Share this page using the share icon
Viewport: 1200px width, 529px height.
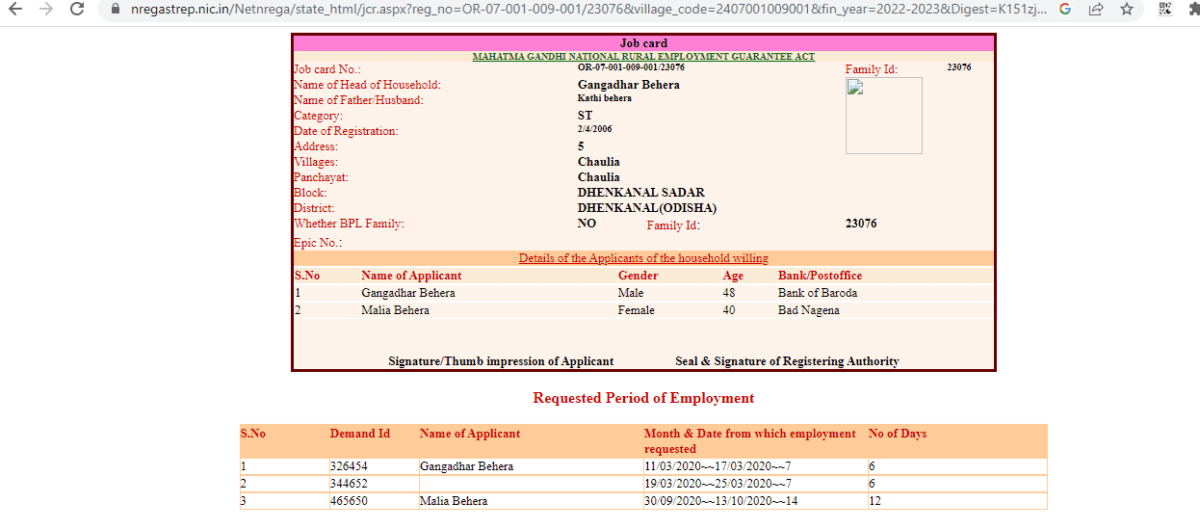coord(1096,9)
